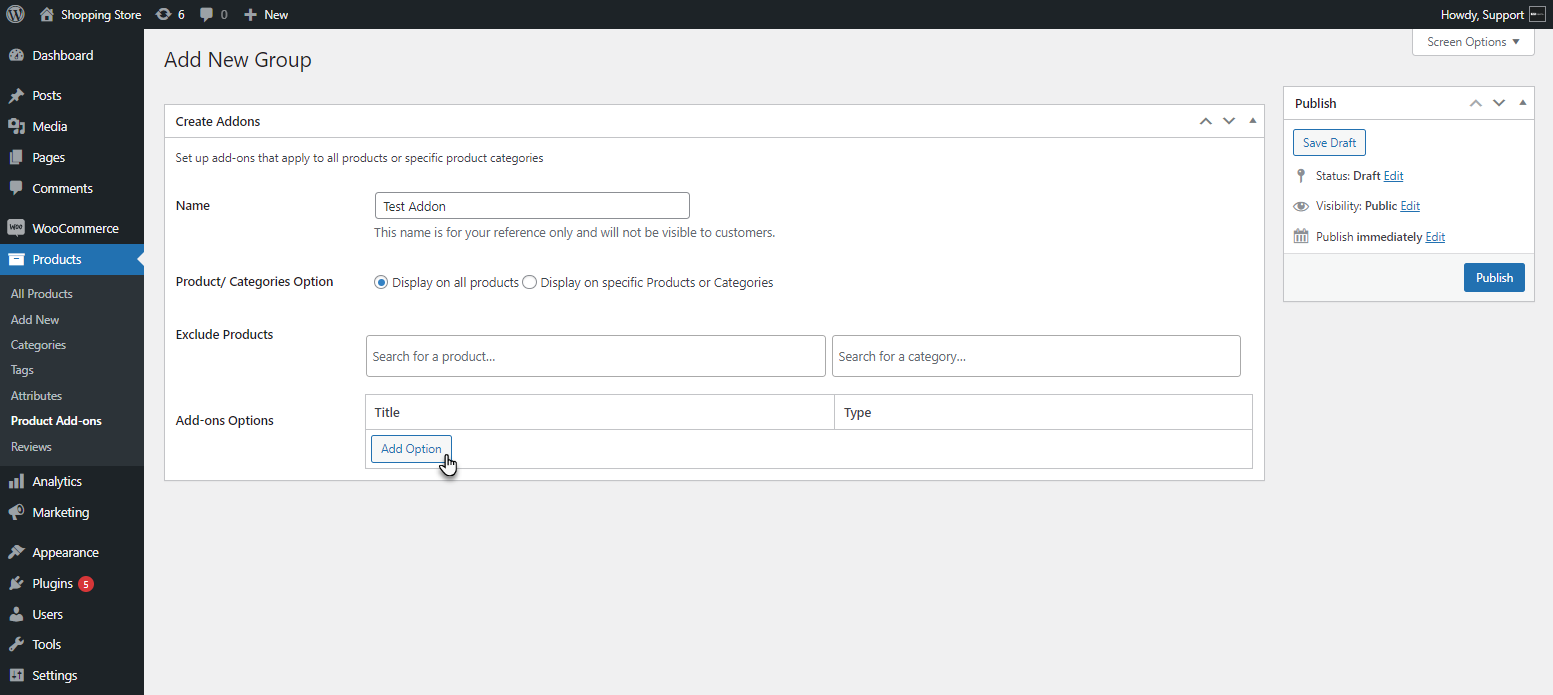
Task: Click the Visibility eye icon in Publish box
Action: coord(1301,206)
